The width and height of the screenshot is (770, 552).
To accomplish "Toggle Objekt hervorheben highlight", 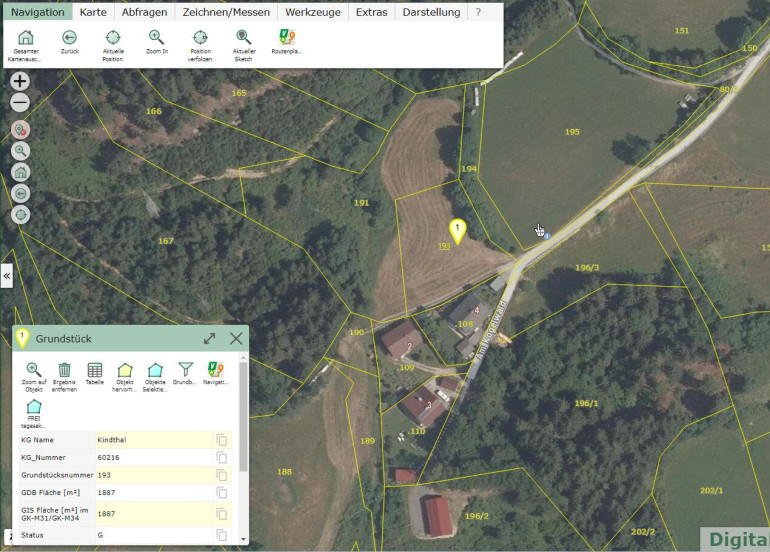I will click(125, 371).
